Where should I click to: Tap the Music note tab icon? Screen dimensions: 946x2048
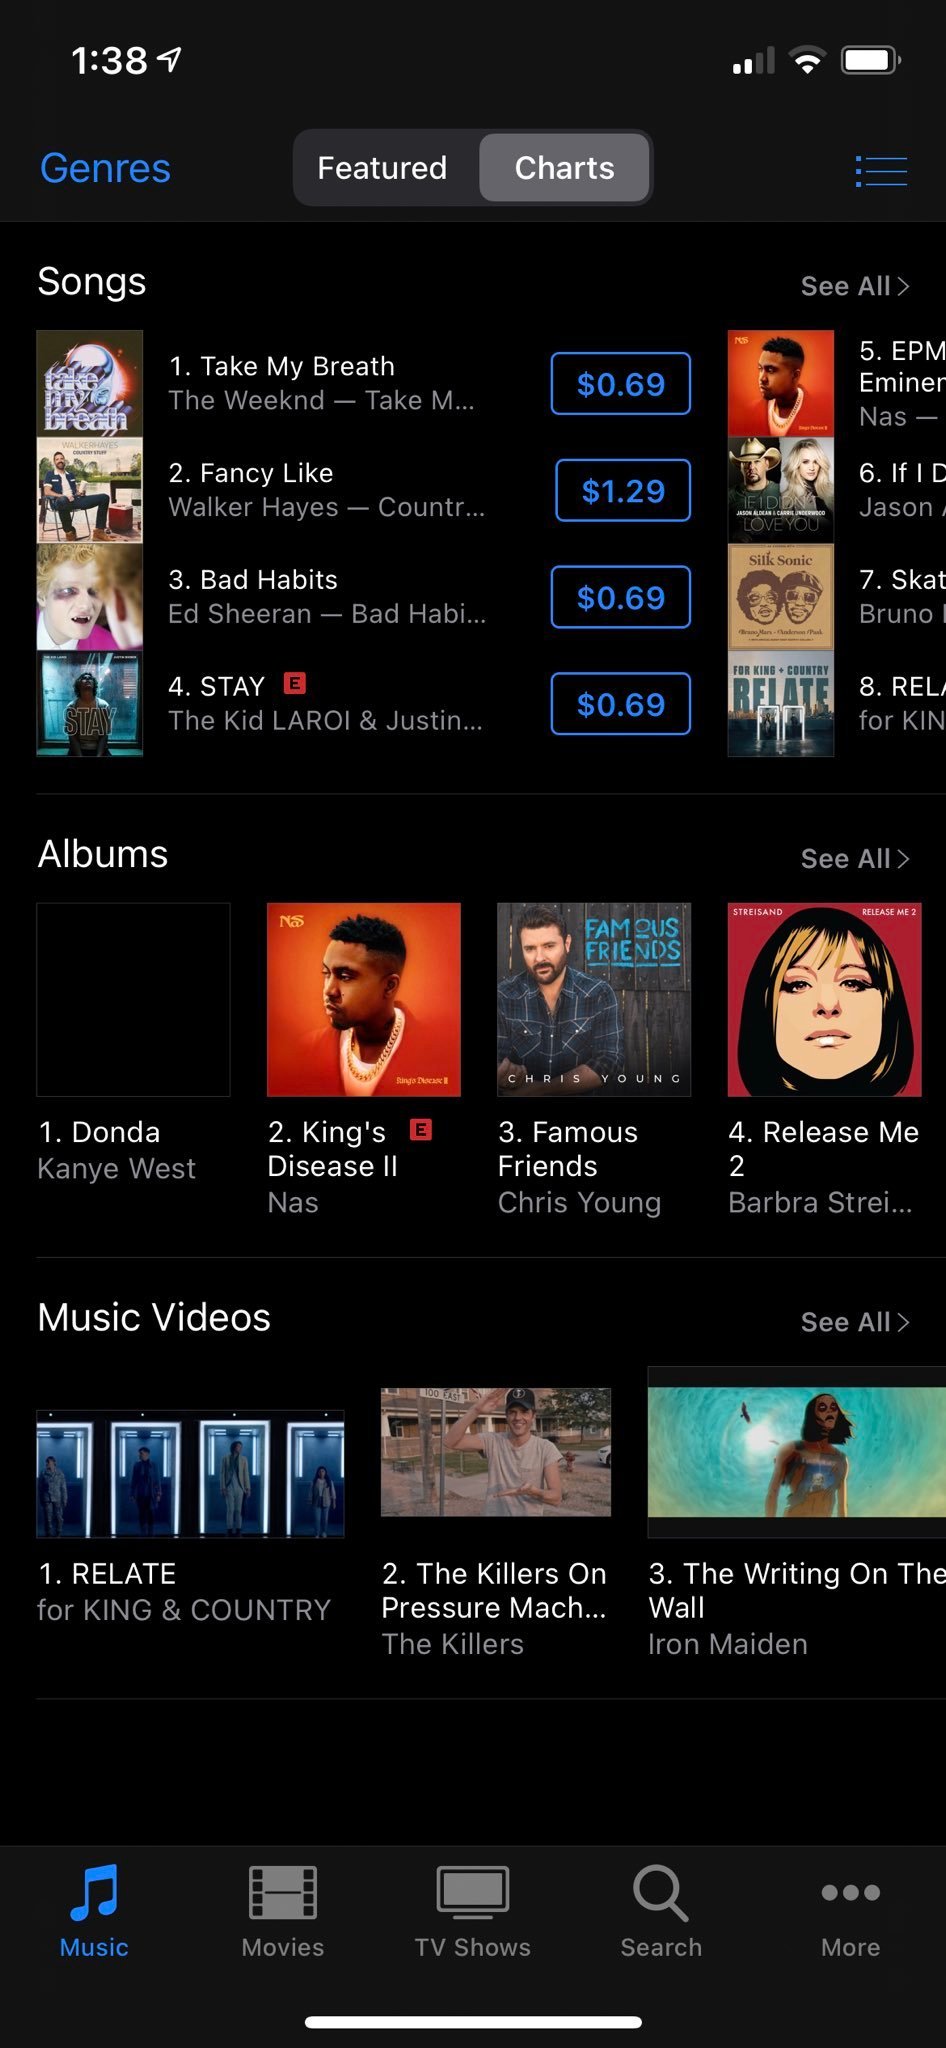click(94, 1891)
